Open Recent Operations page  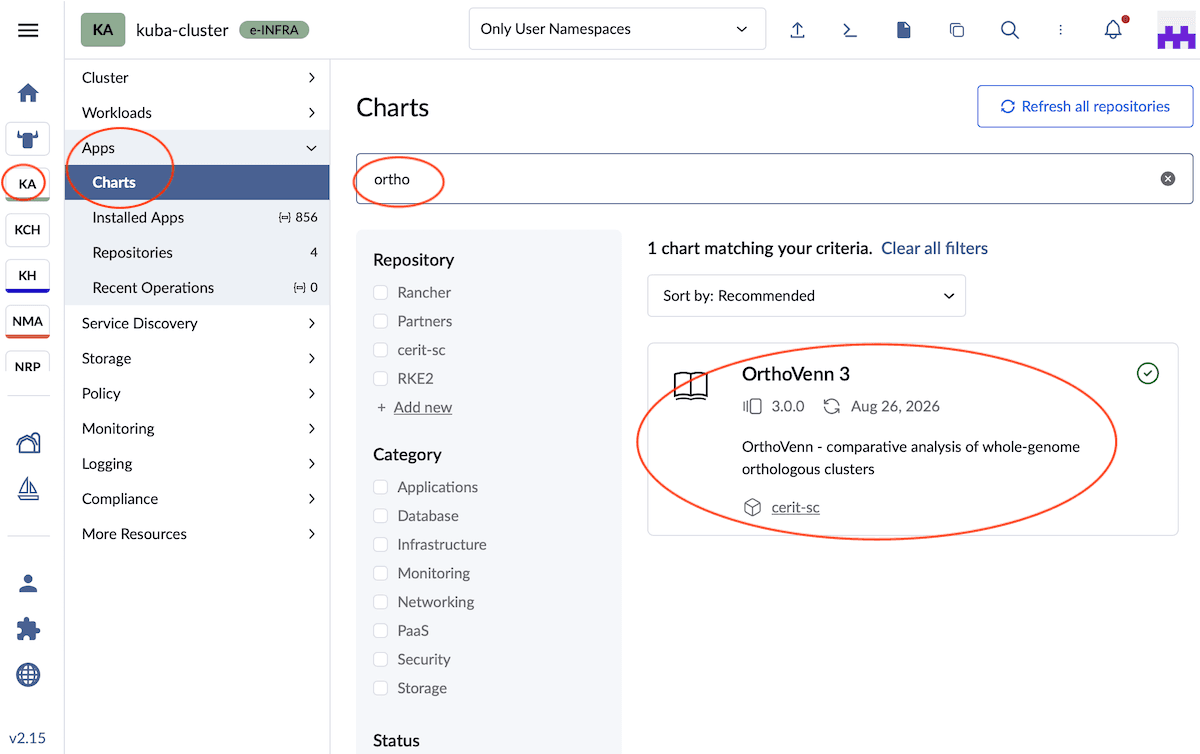197,287
